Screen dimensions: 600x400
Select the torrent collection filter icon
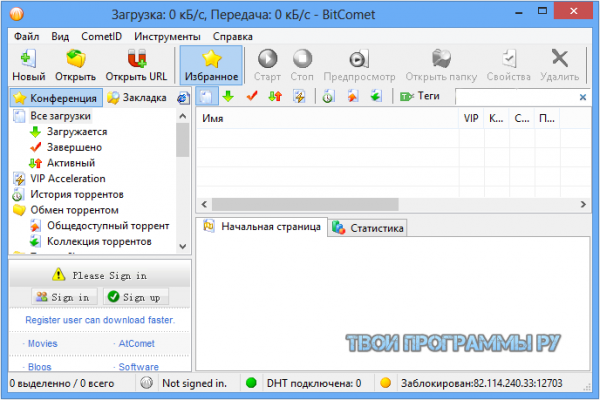point(376,96)
